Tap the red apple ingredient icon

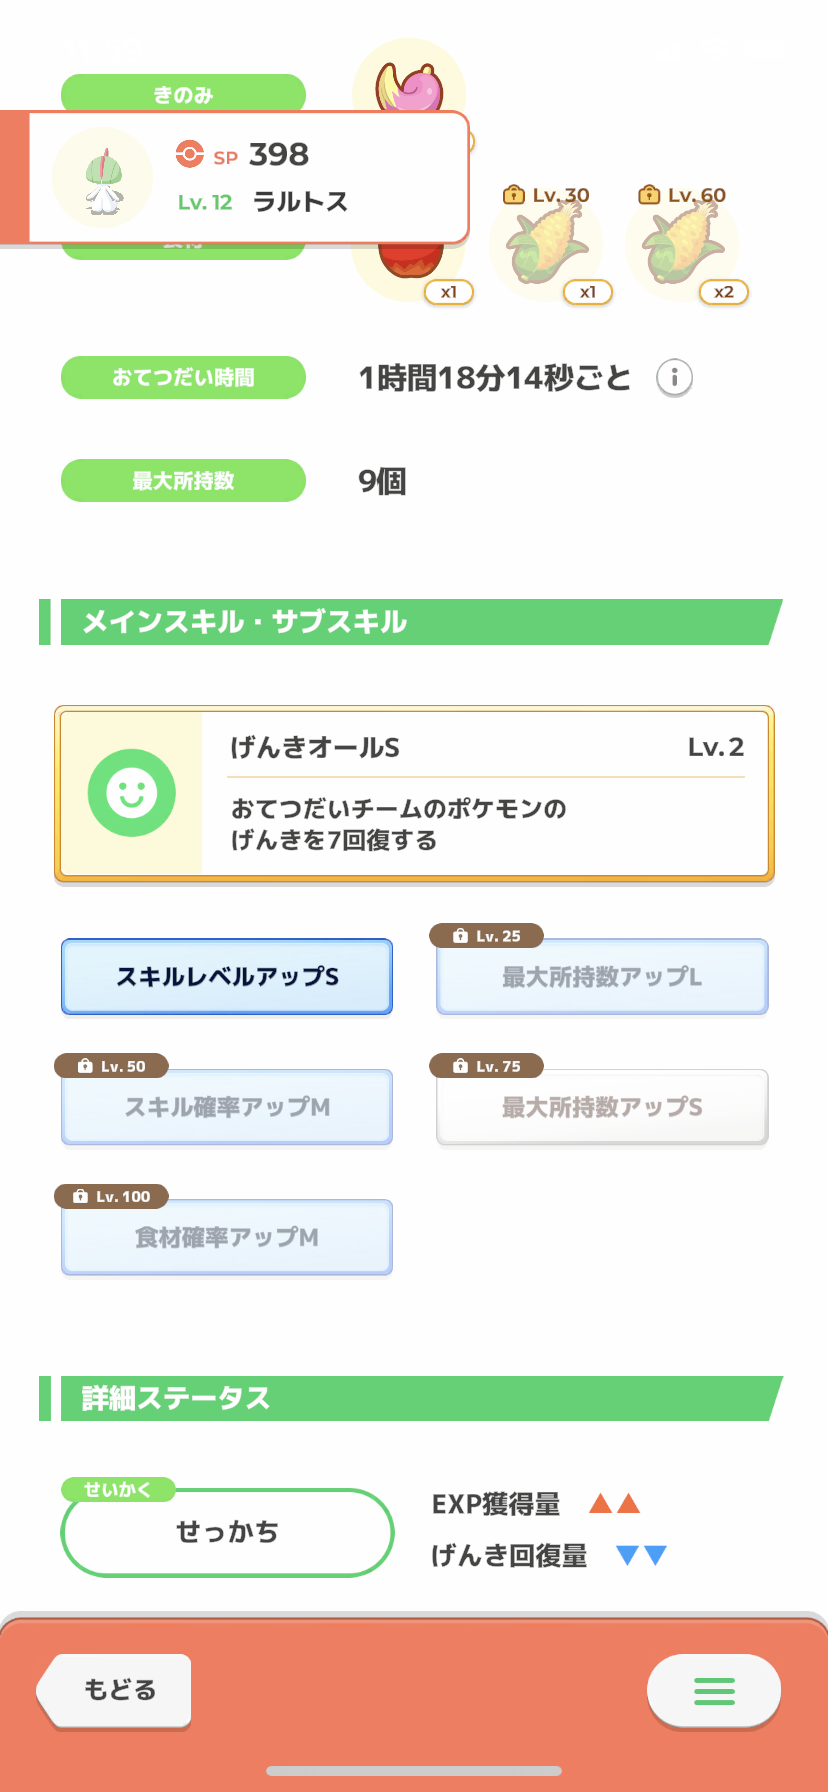point(409,272)
